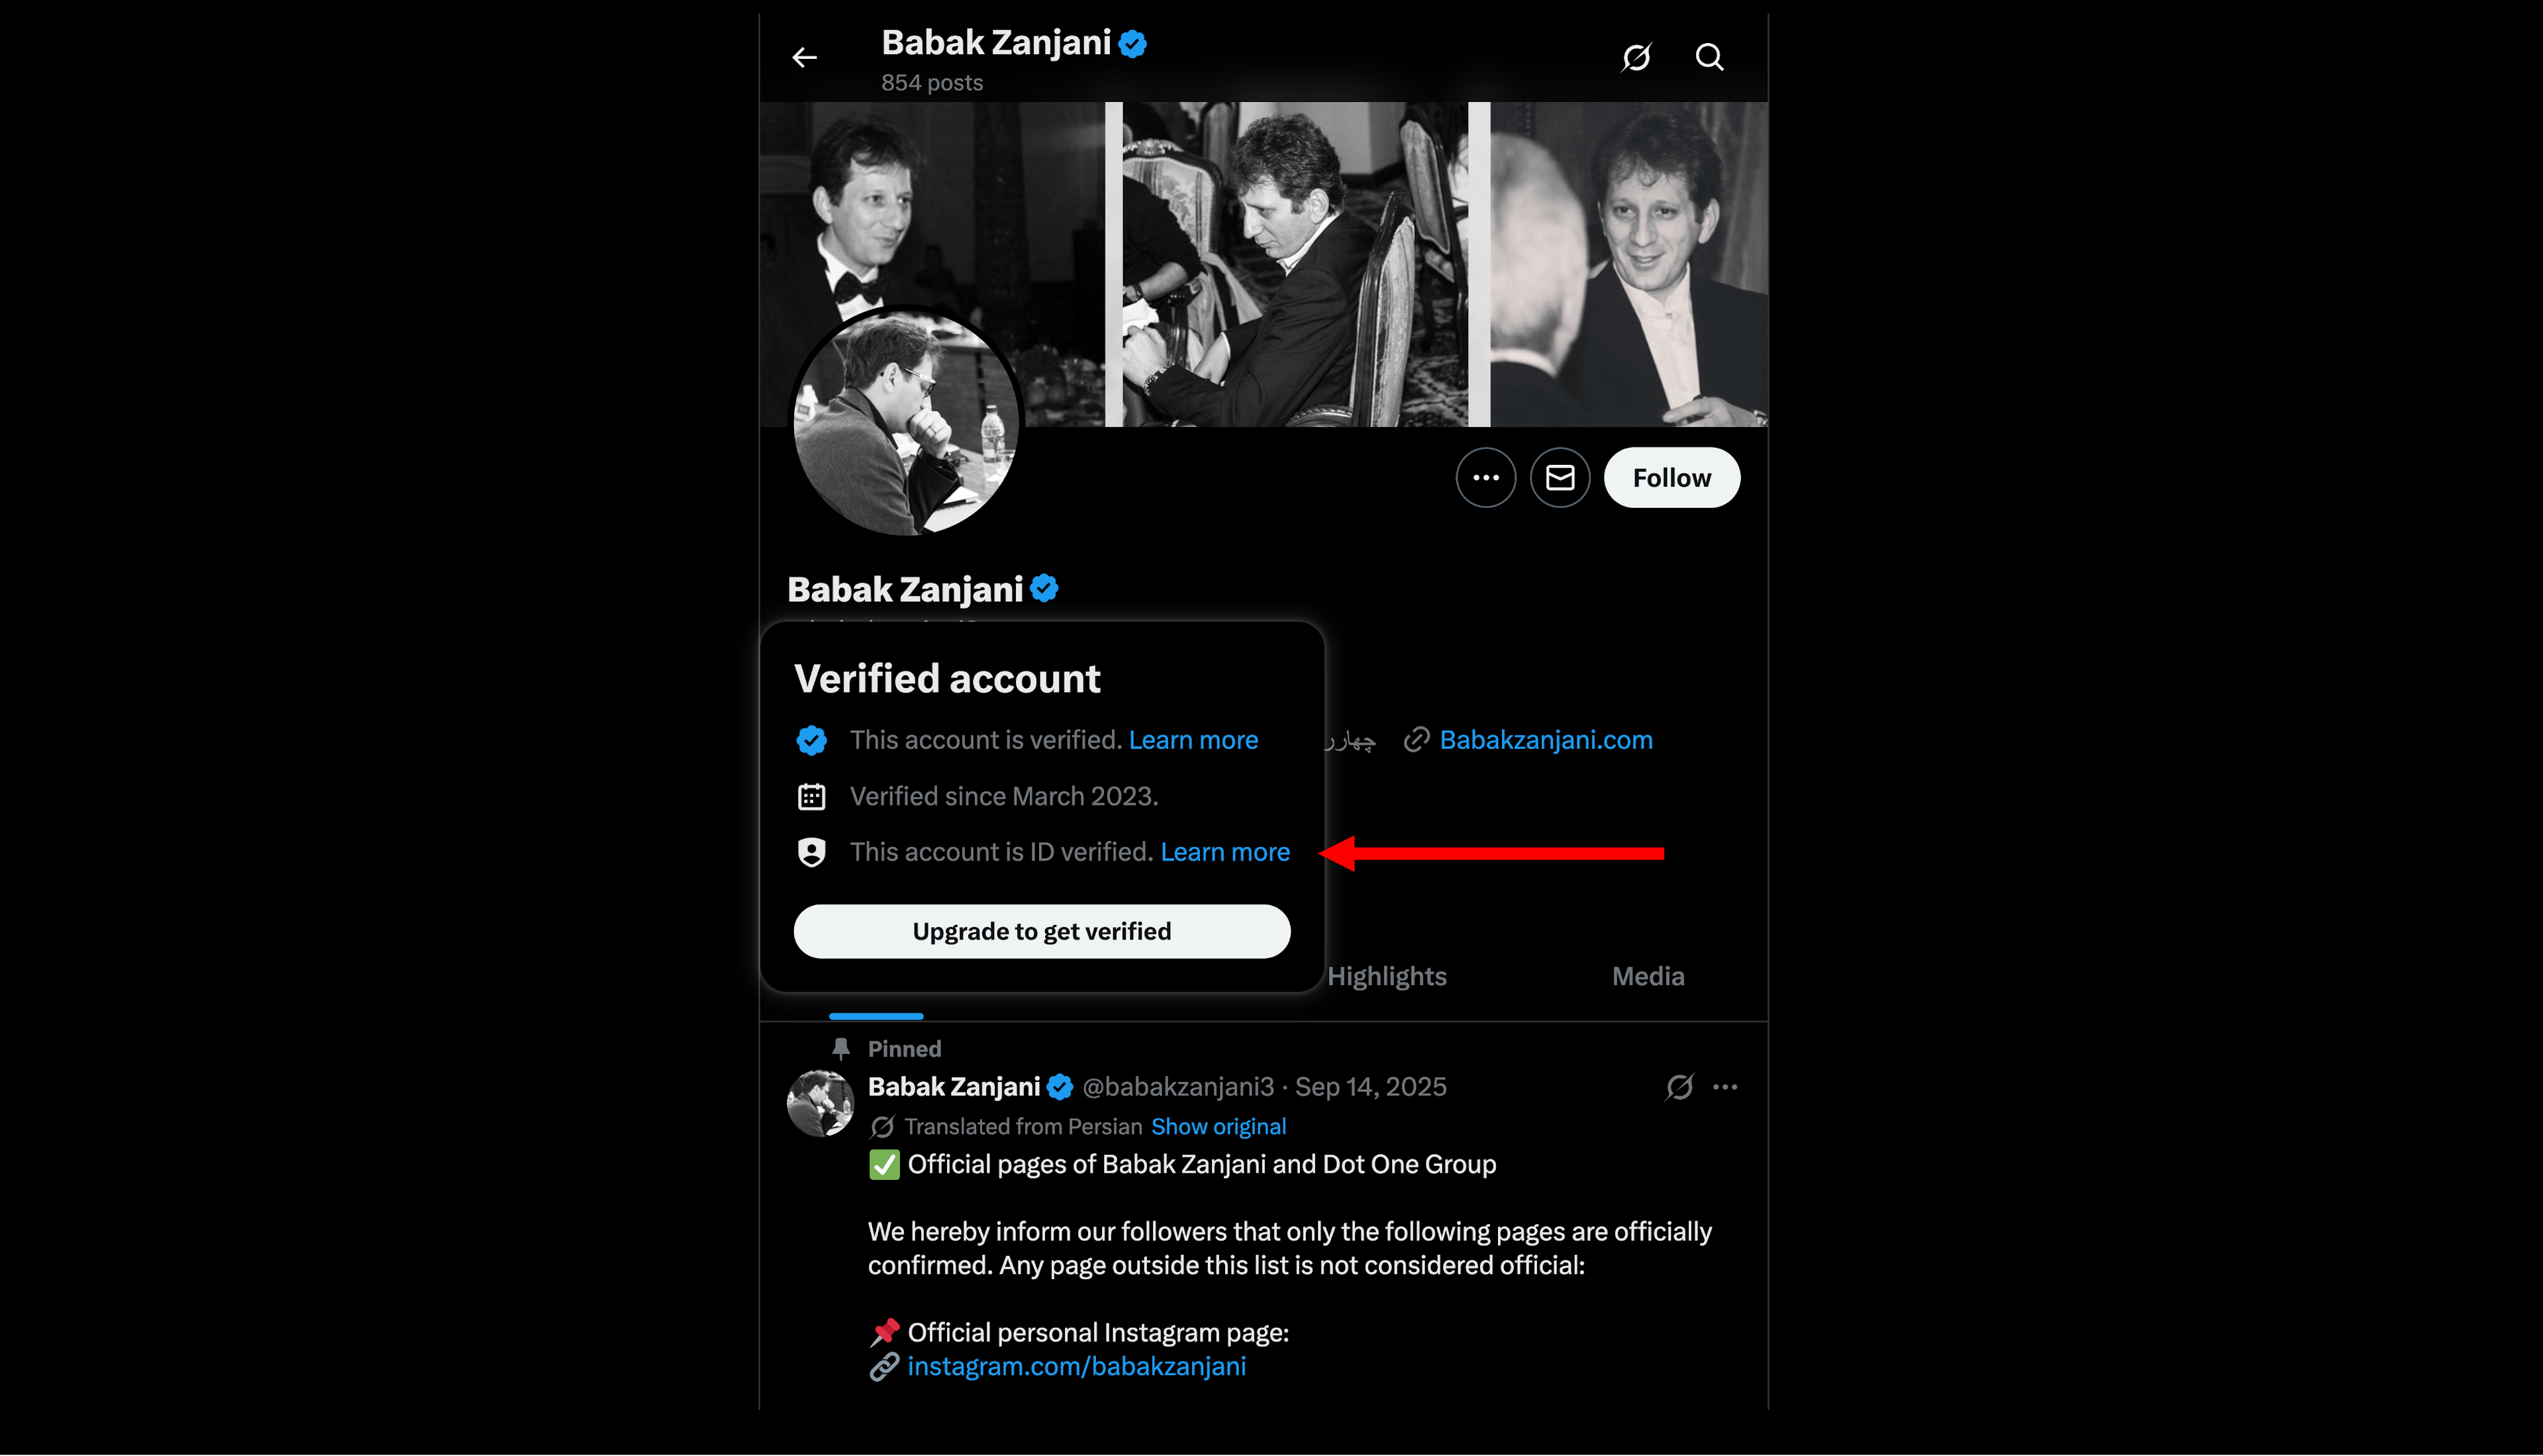The width and height of the screenshot is (2543, 1456).
Task: Open the profile more options menu
Action: coord(1485,478)
